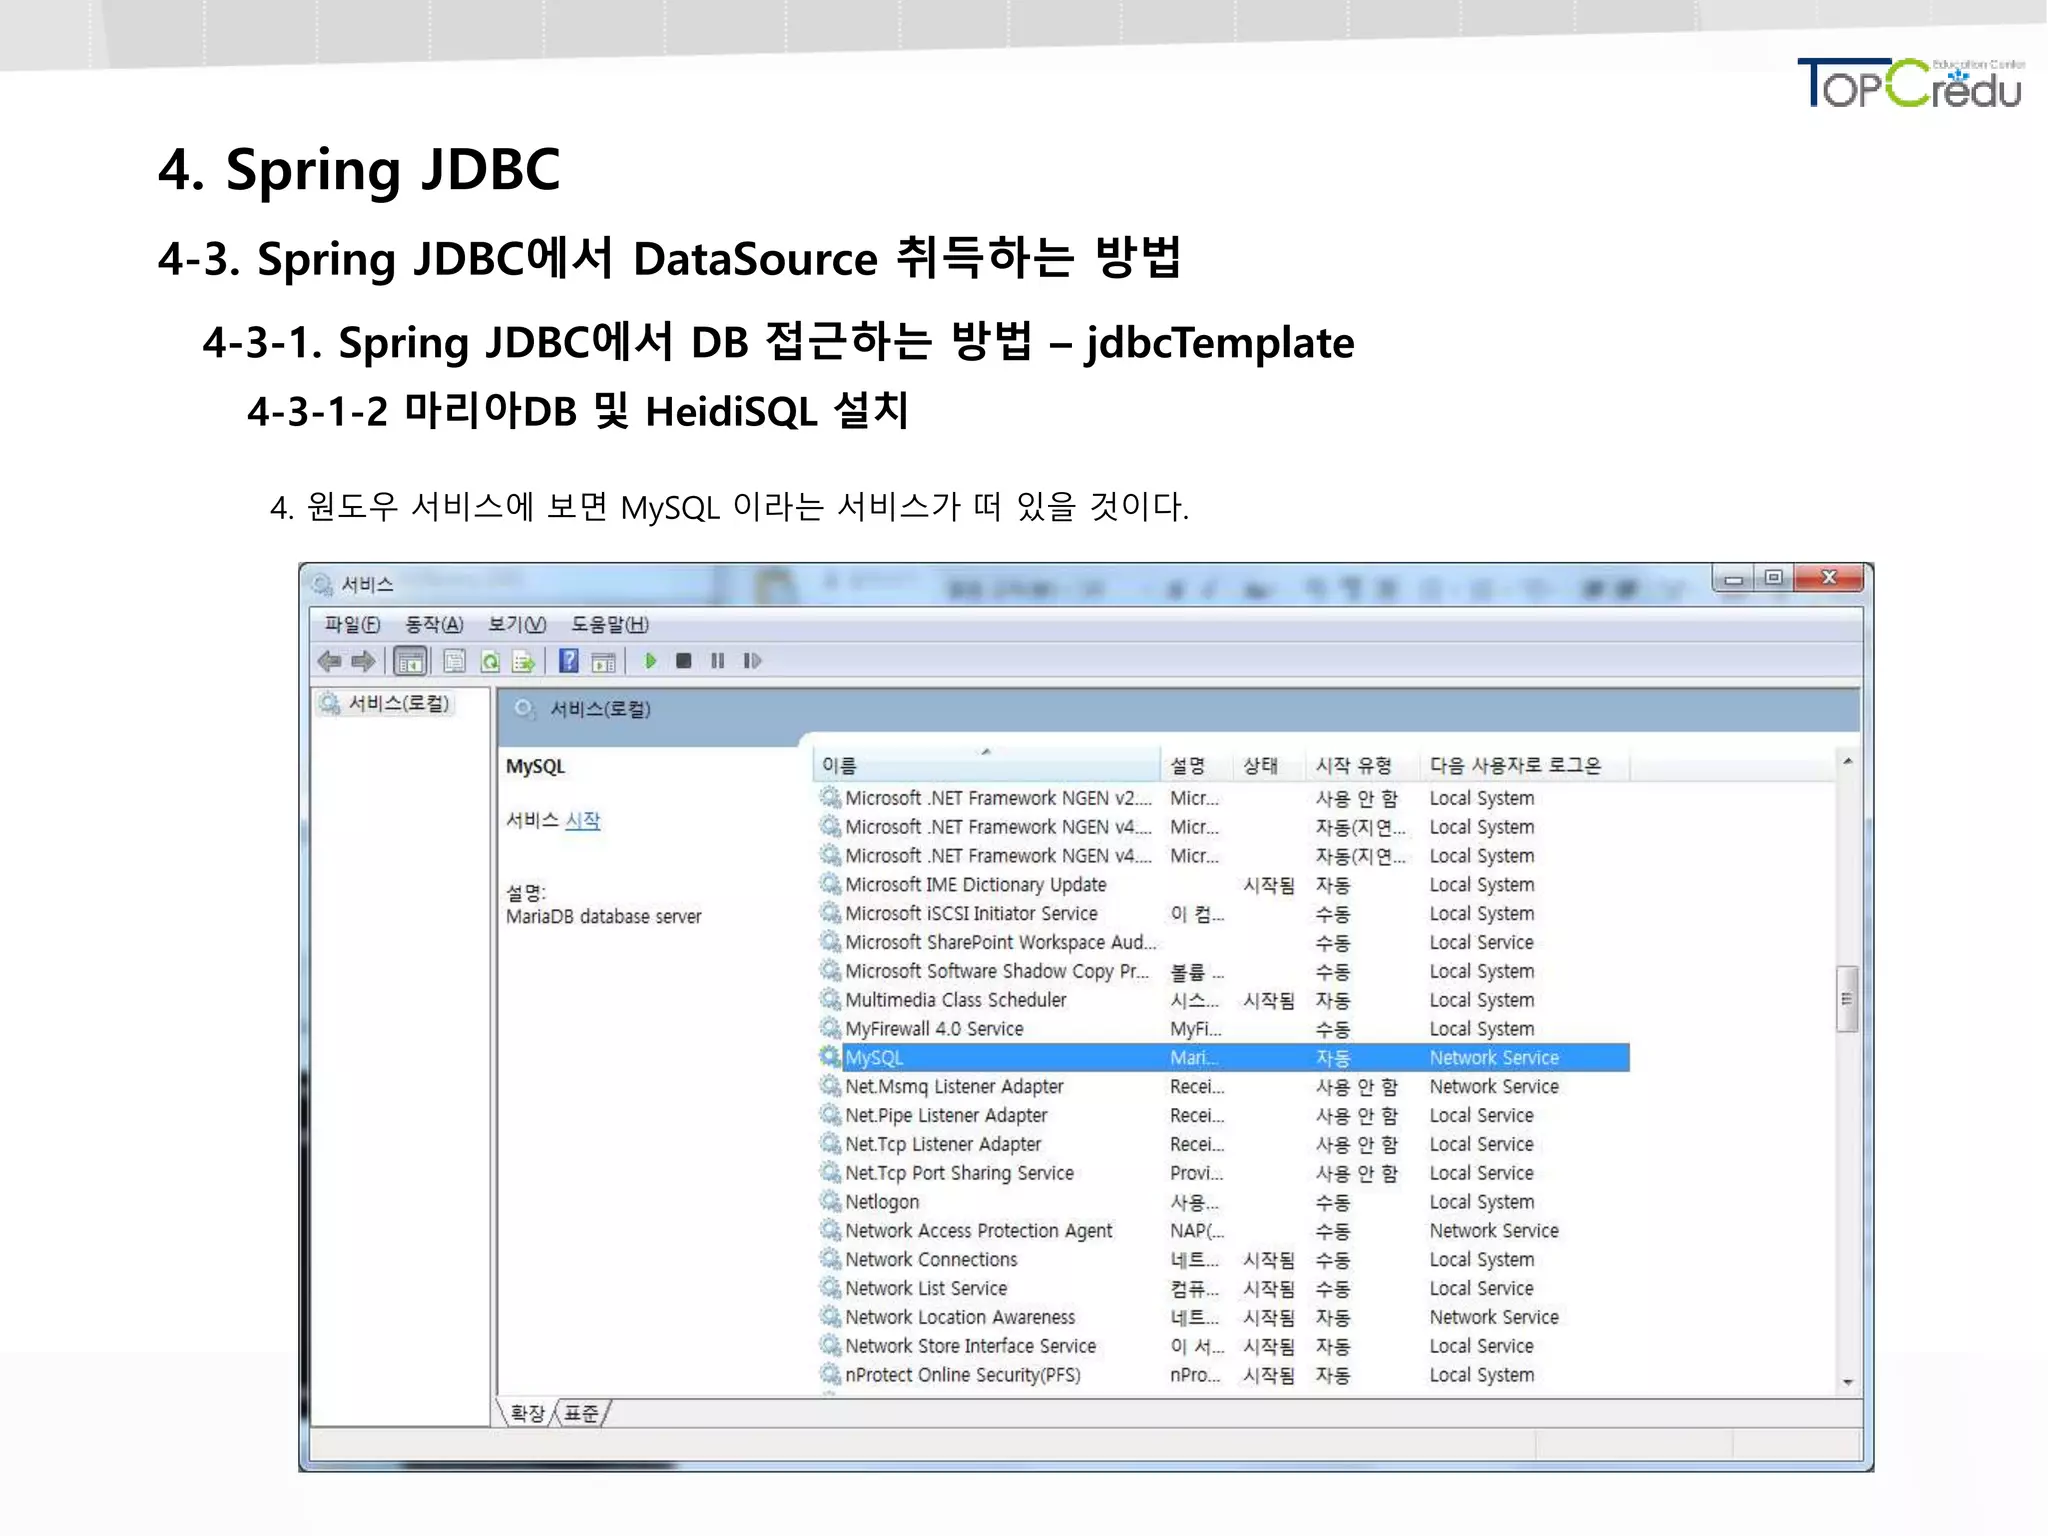
Task: Select the Network Connections row
Action: tap(1224, 1260)
